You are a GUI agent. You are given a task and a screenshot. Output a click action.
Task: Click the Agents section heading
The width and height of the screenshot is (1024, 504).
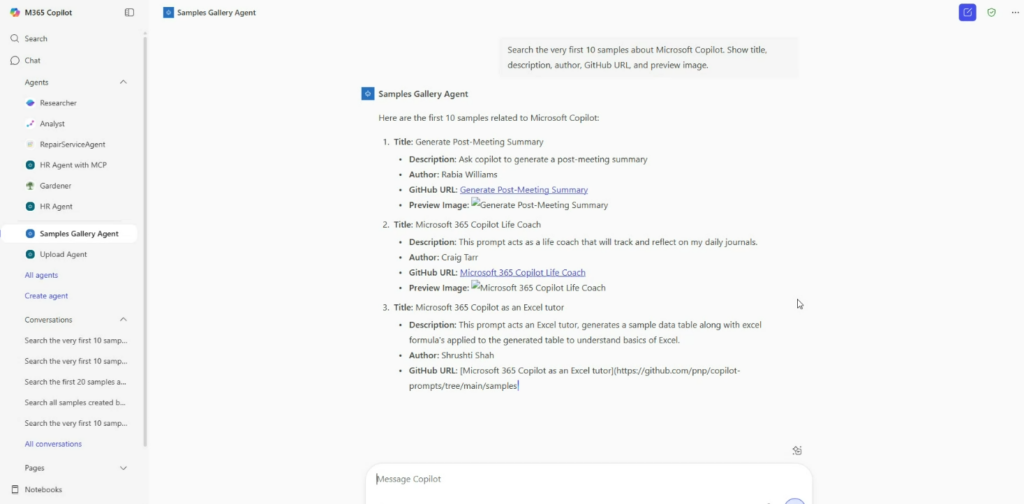click(37, 82)
